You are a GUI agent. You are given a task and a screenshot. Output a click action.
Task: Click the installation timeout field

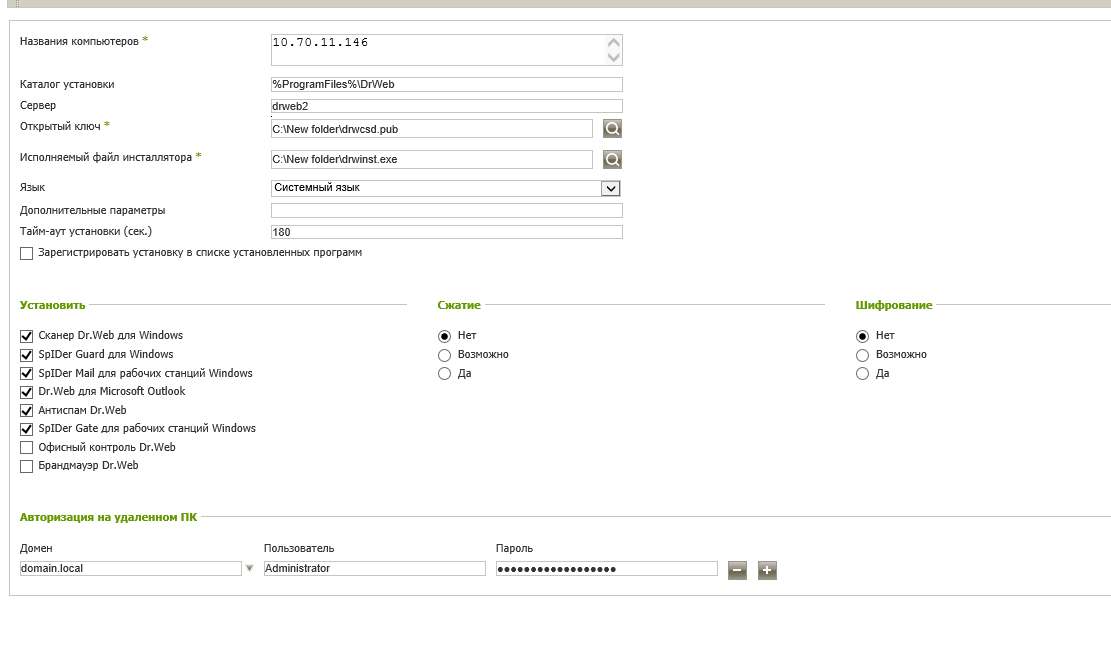click(446, 232)
